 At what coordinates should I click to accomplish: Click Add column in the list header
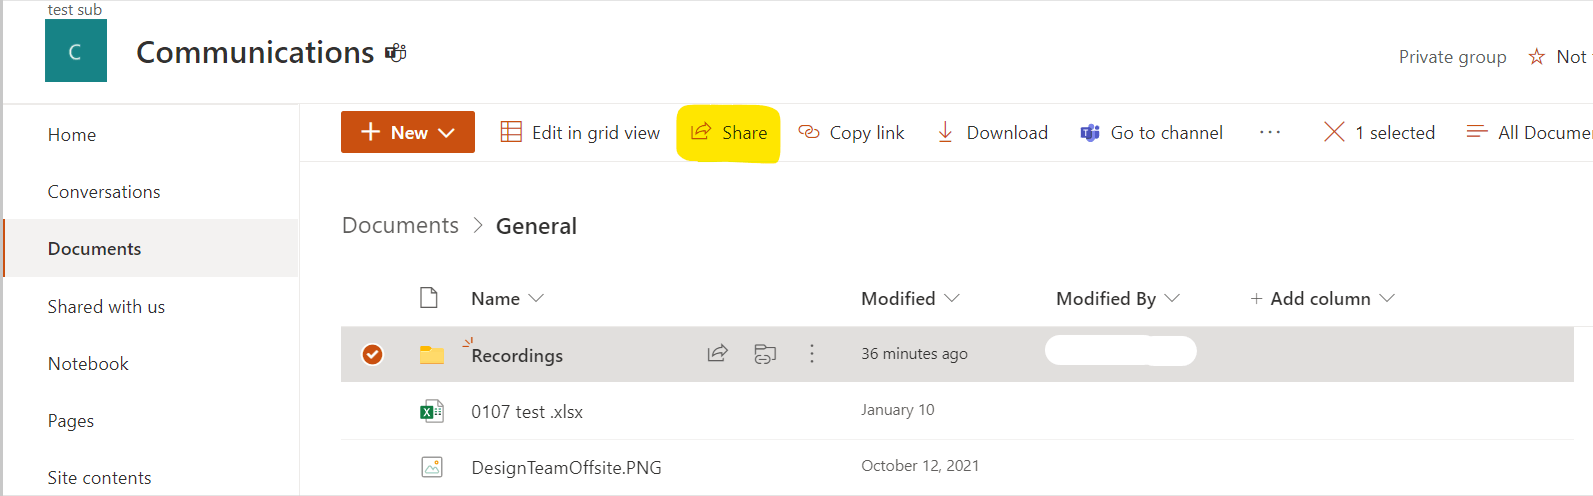click(x=1320, y=298)
